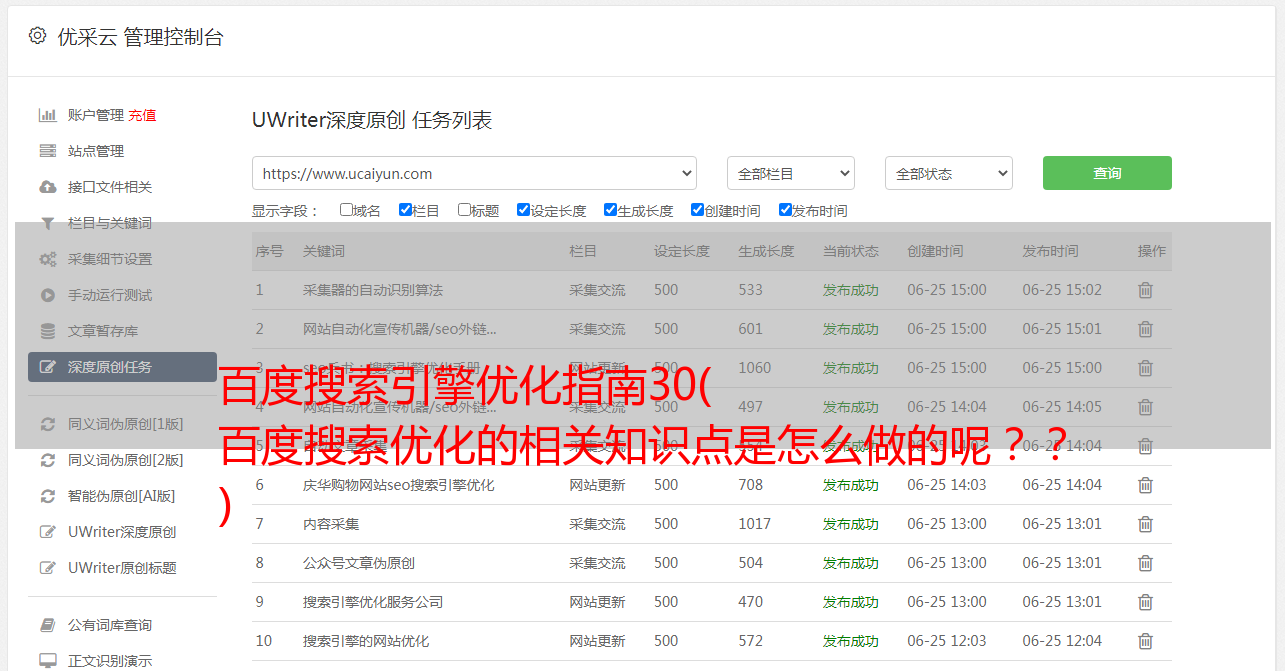
Task: Delete the 庆华购物网站seo搜索引擎优化 row
Action: pyautogui.click(x=1146, y=485)
